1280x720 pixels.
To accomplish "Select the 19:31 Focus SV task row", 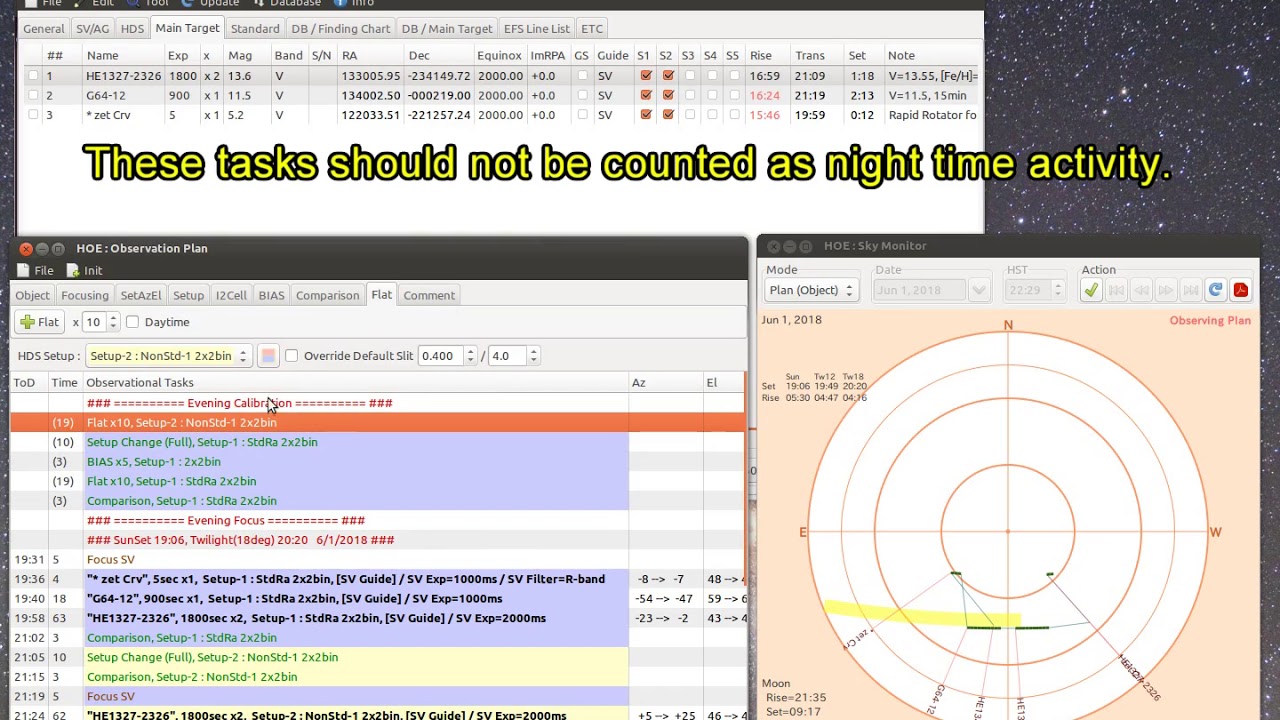I will pyautogui.click(x=378, y=559).
